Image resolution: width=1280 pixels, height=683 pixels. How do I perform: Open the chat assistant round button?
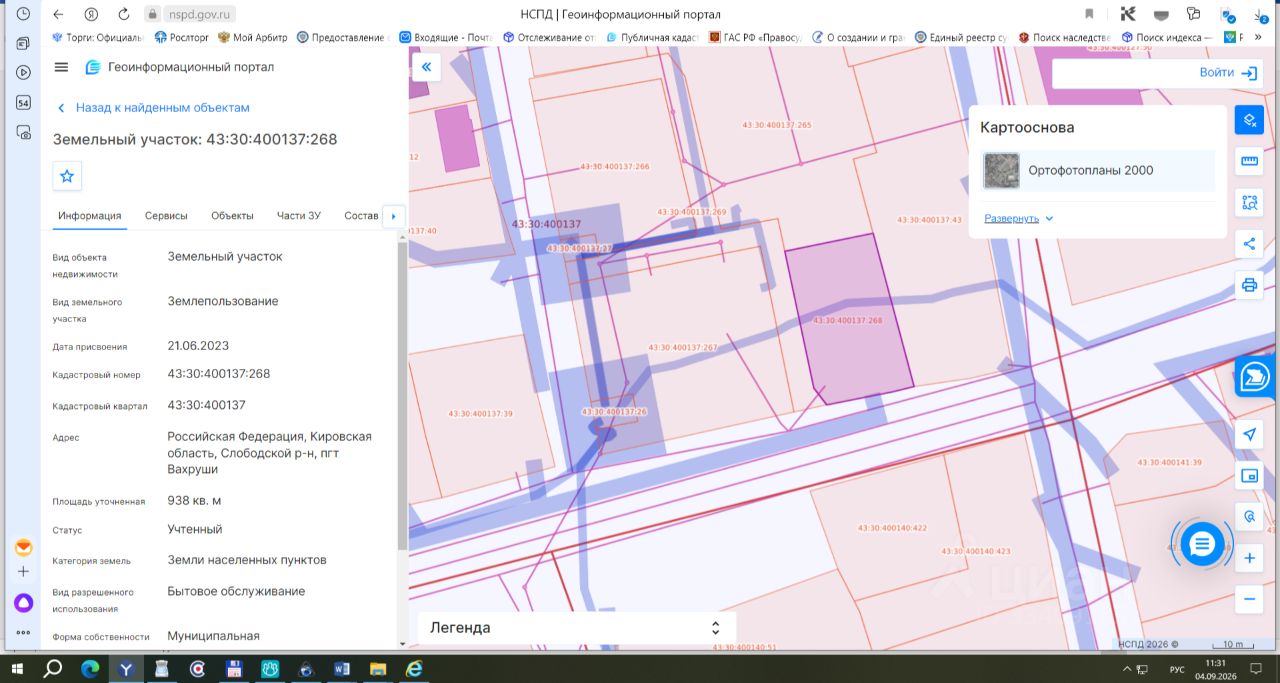click(1202, 544)
